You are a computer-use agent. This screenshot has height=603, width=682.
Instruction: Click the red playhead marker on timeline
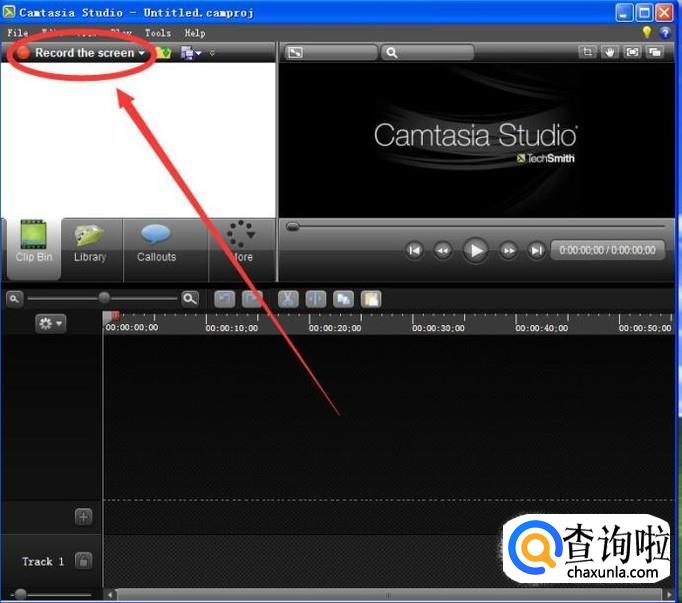[x=115, y=315]
